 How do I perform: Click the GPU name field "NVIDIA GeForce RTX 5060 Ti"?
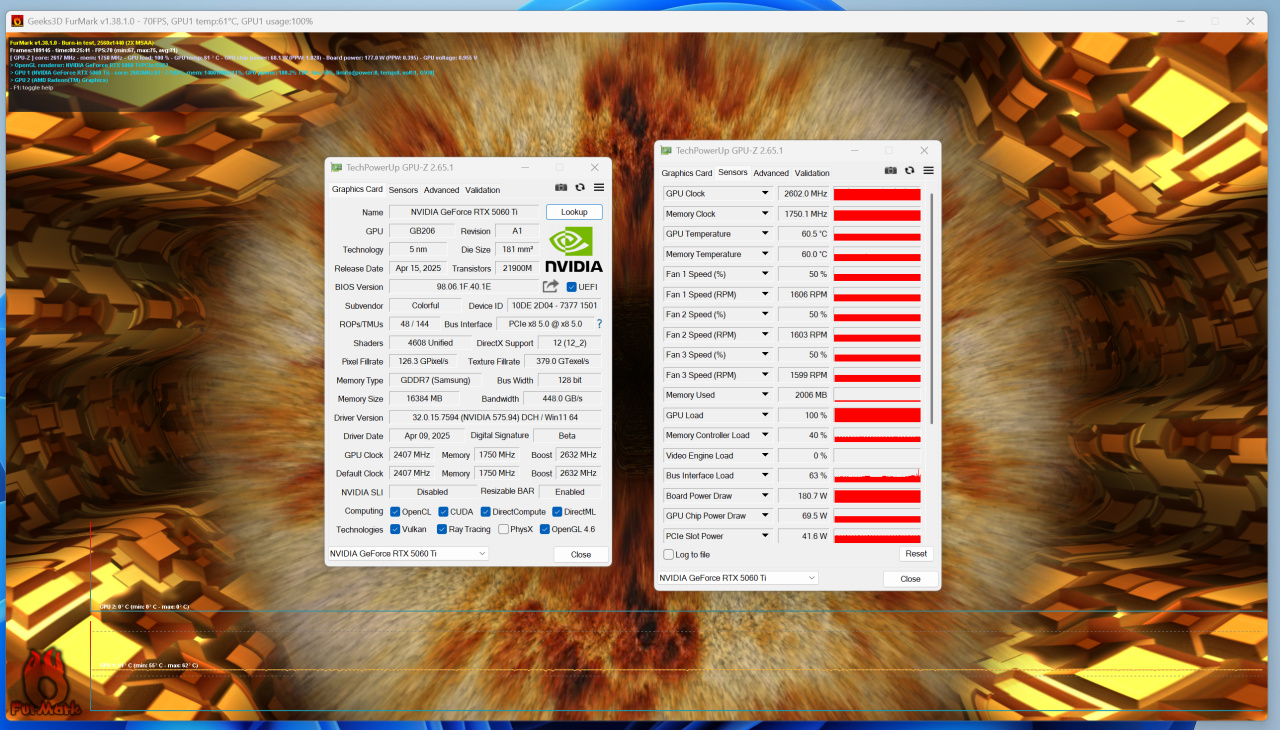pos(464,212)
